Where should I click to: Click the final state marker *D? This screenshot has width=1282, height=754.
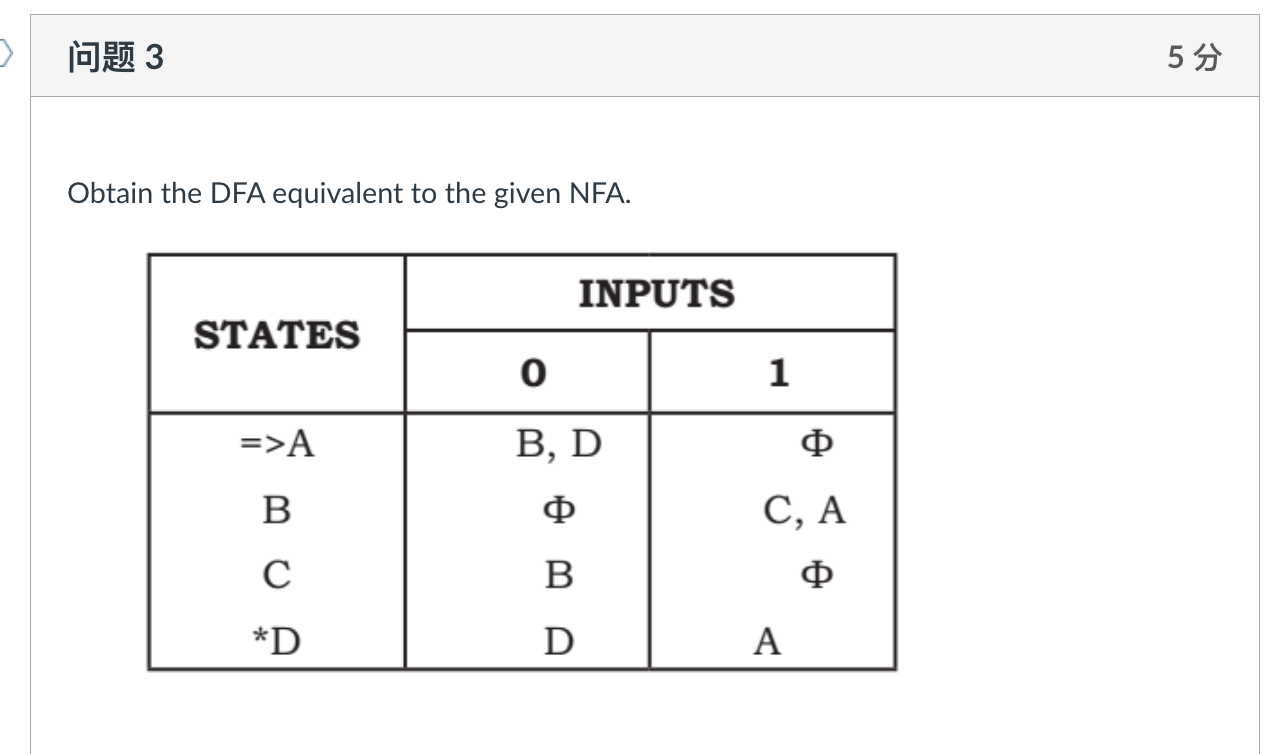click(x=275, y=639)
